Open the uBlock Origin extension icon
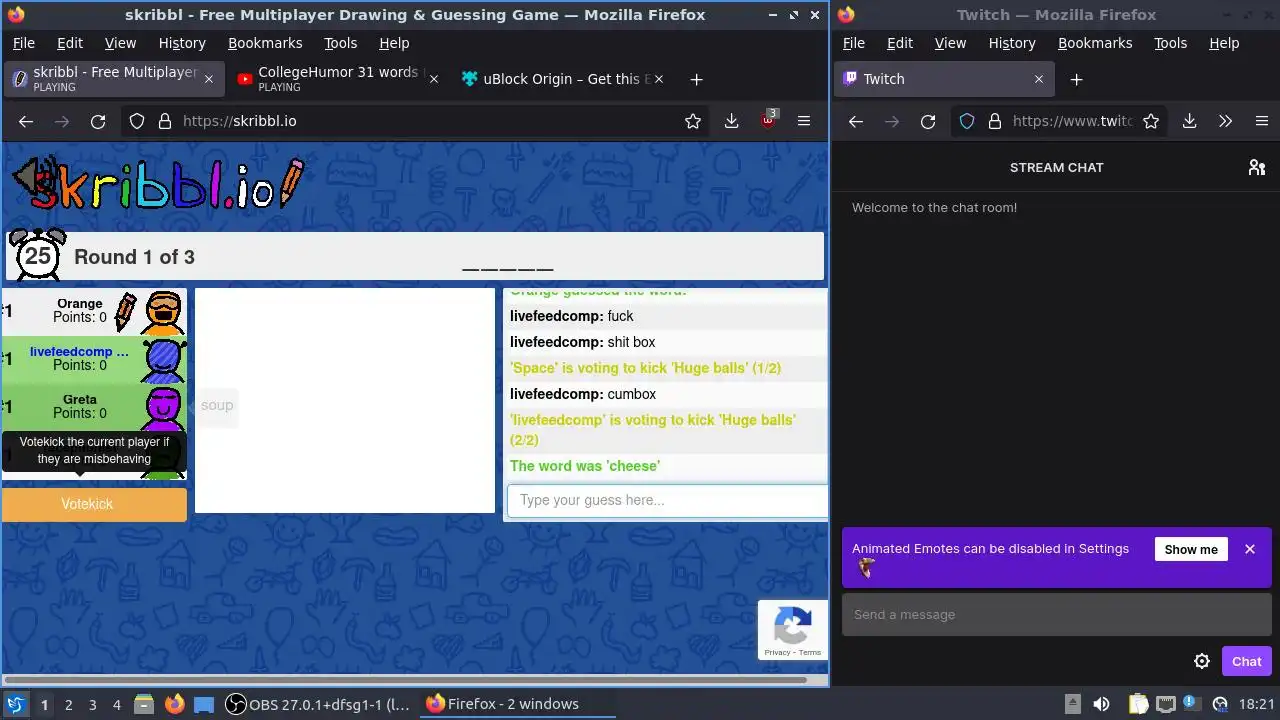The image size is (1280, 720). click(768, 120)
